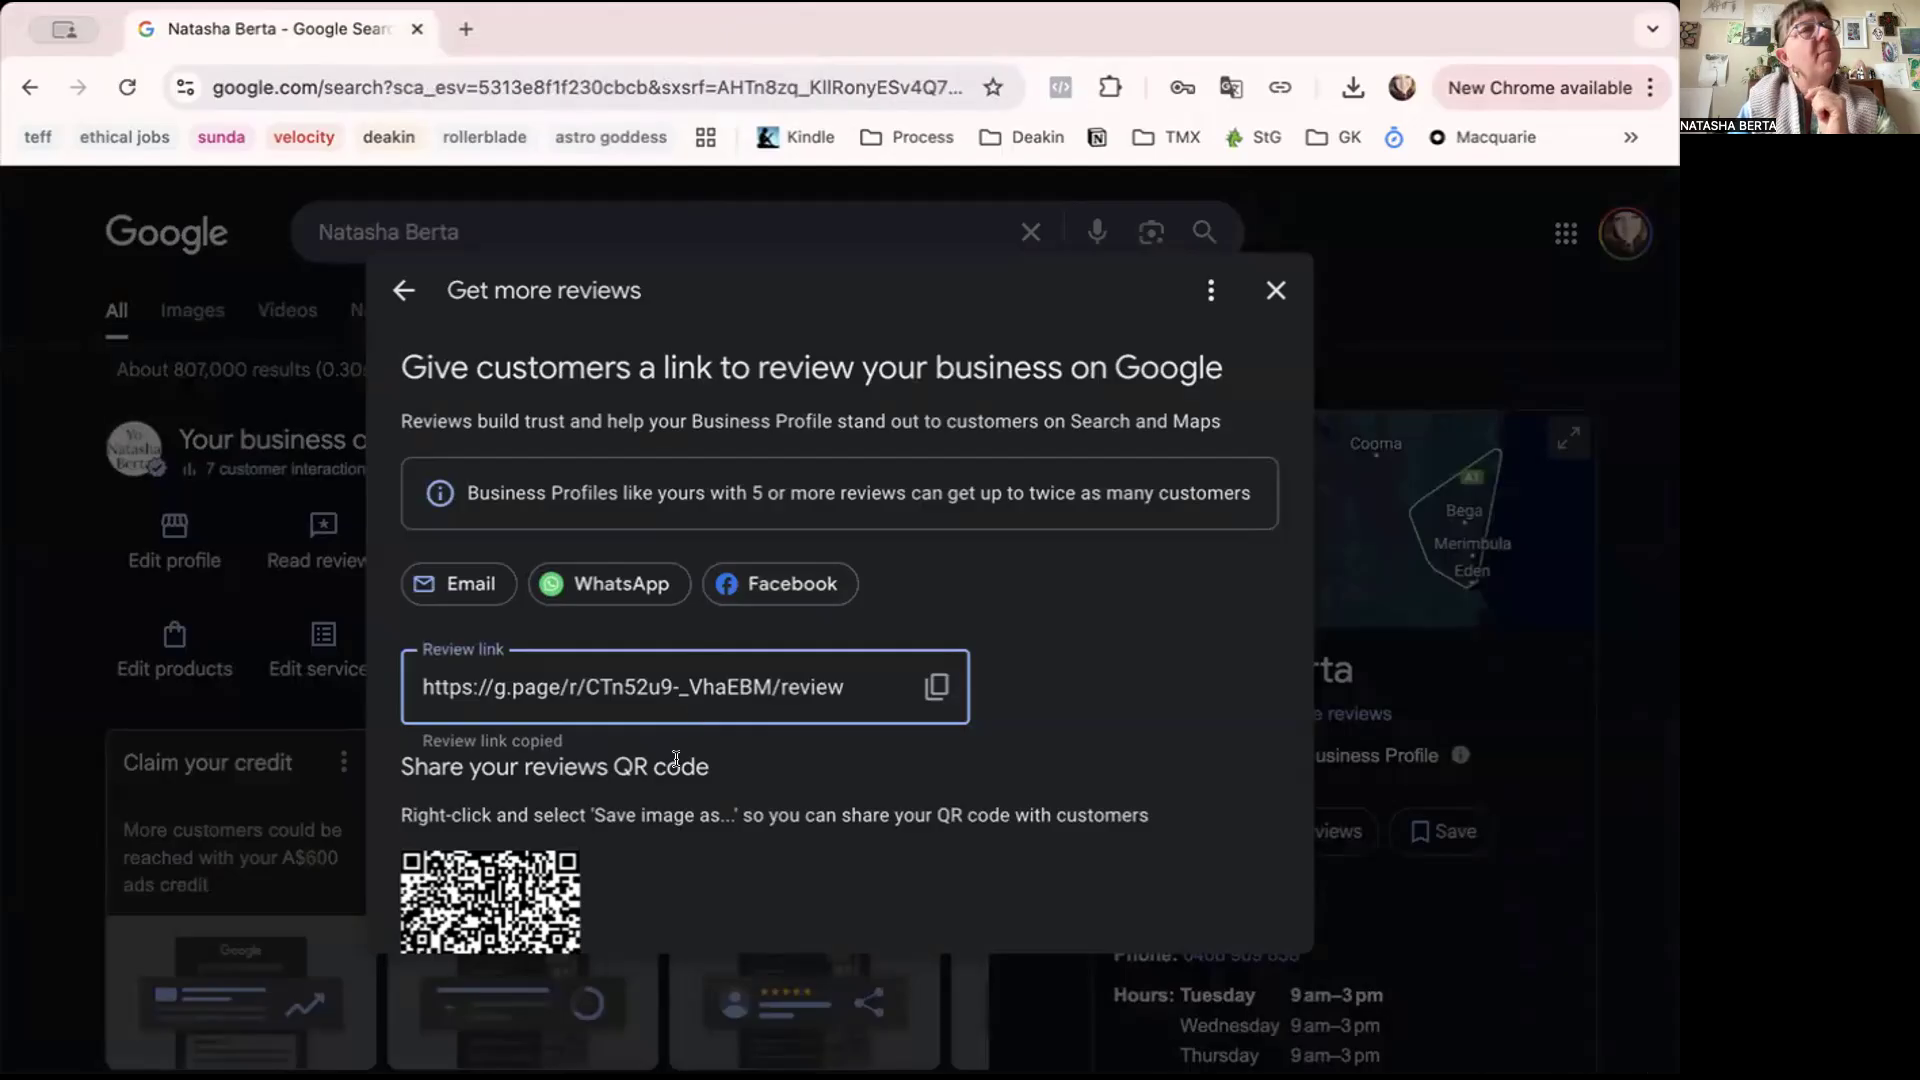Image resolution: width=1920 pixels, height=1080 pixels.
Task: Open the StG bookmark
Action: pyautogui.click(x=1253, y=137)
